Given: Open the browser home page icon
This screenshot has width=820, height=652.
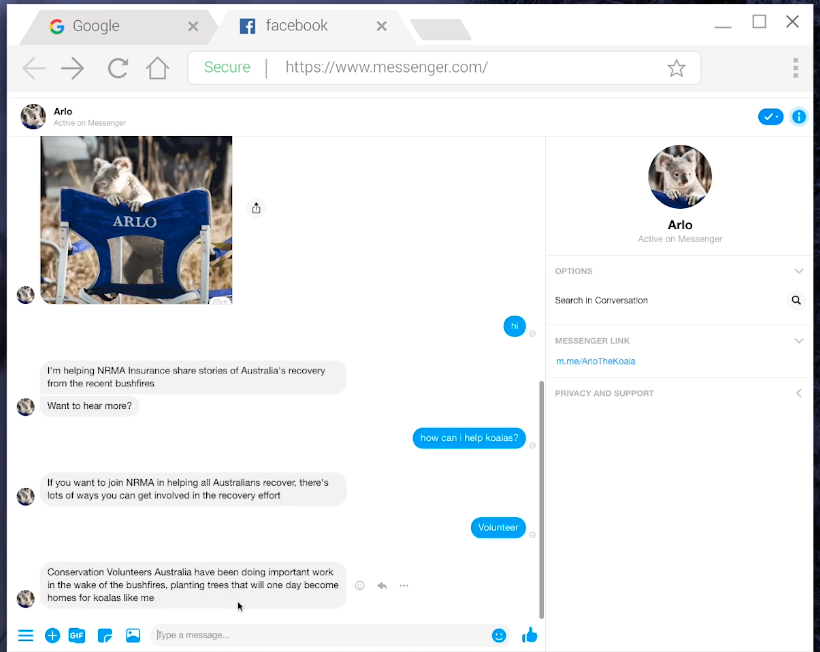Looking at the screenshot, I should point(157,67).
